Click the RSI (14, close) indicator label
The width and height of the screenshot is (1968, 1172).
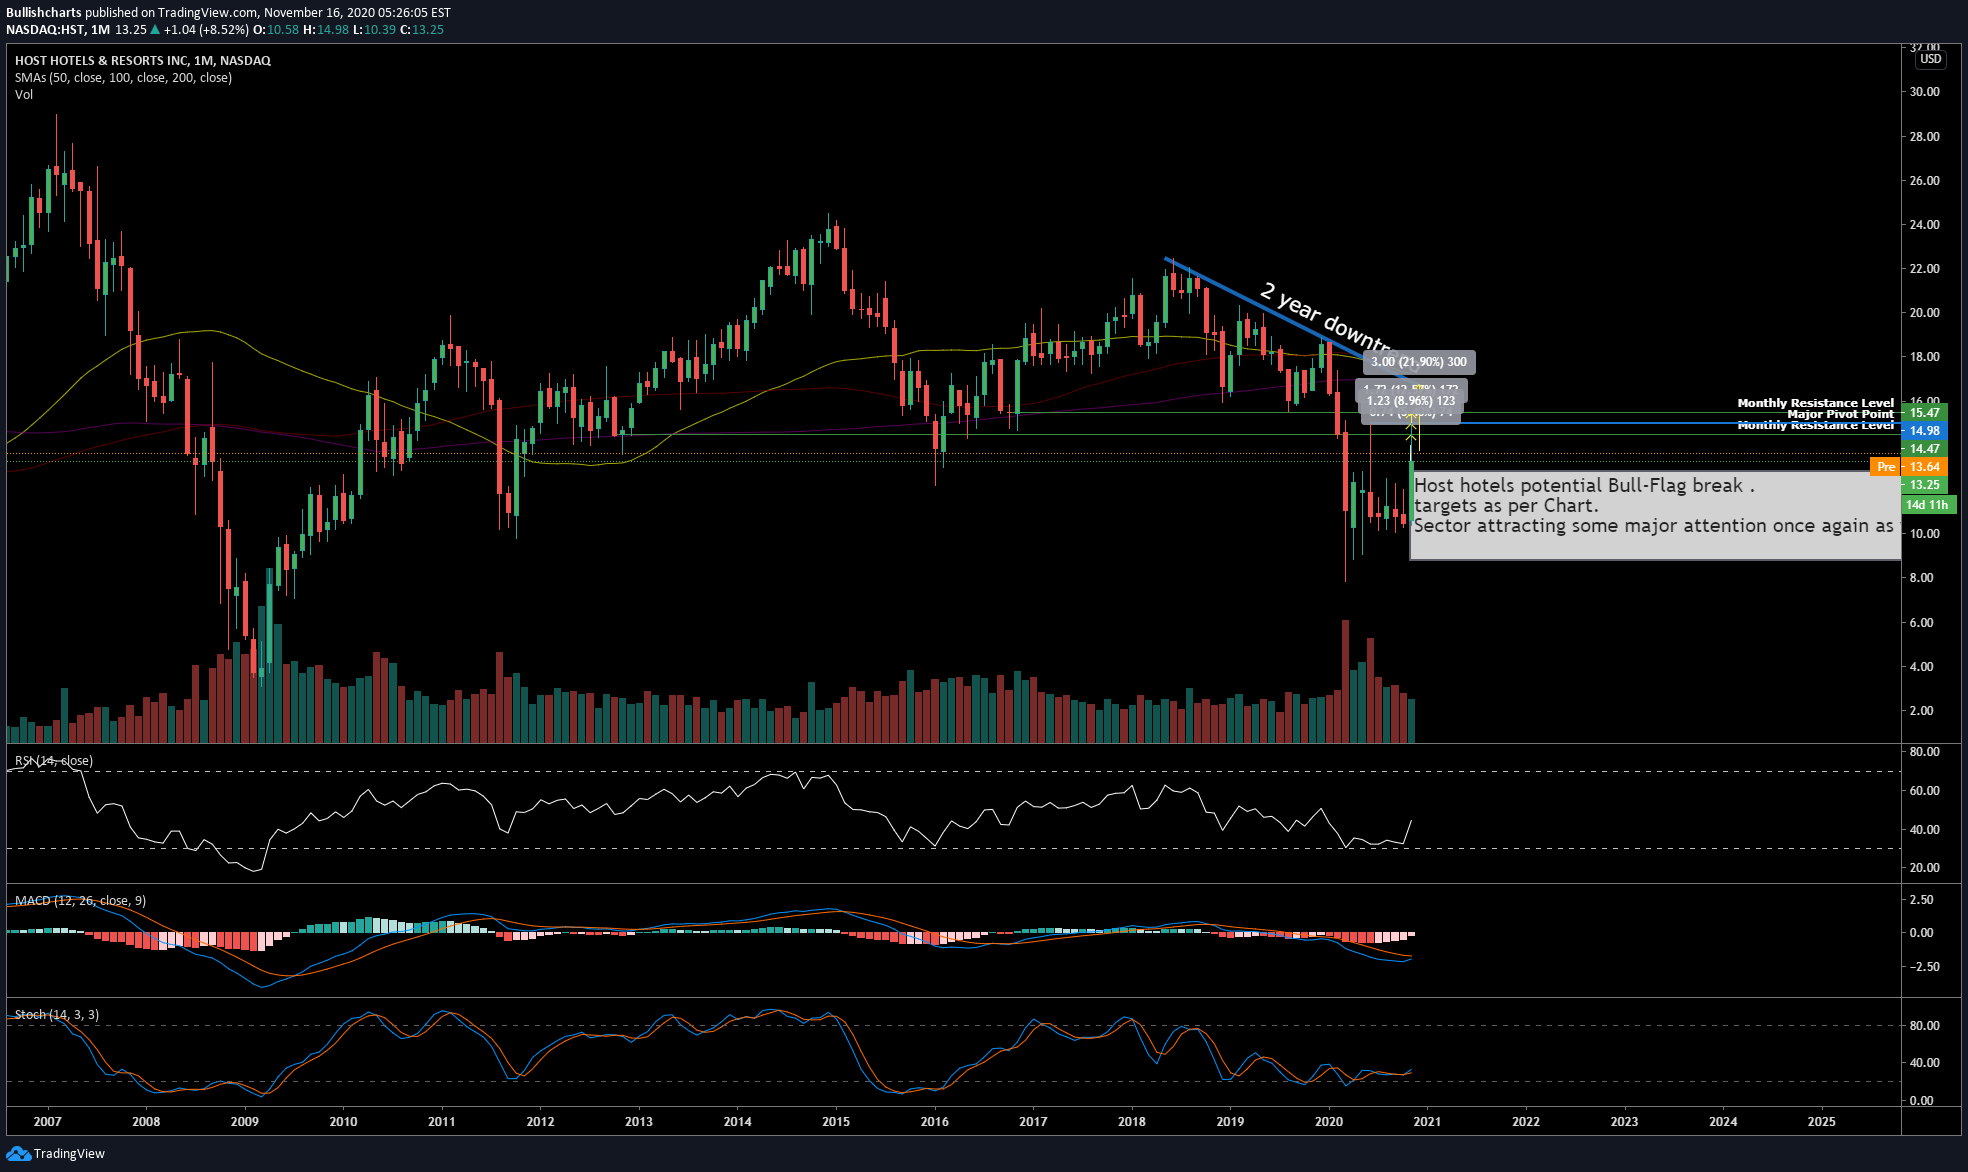(54, 761)
